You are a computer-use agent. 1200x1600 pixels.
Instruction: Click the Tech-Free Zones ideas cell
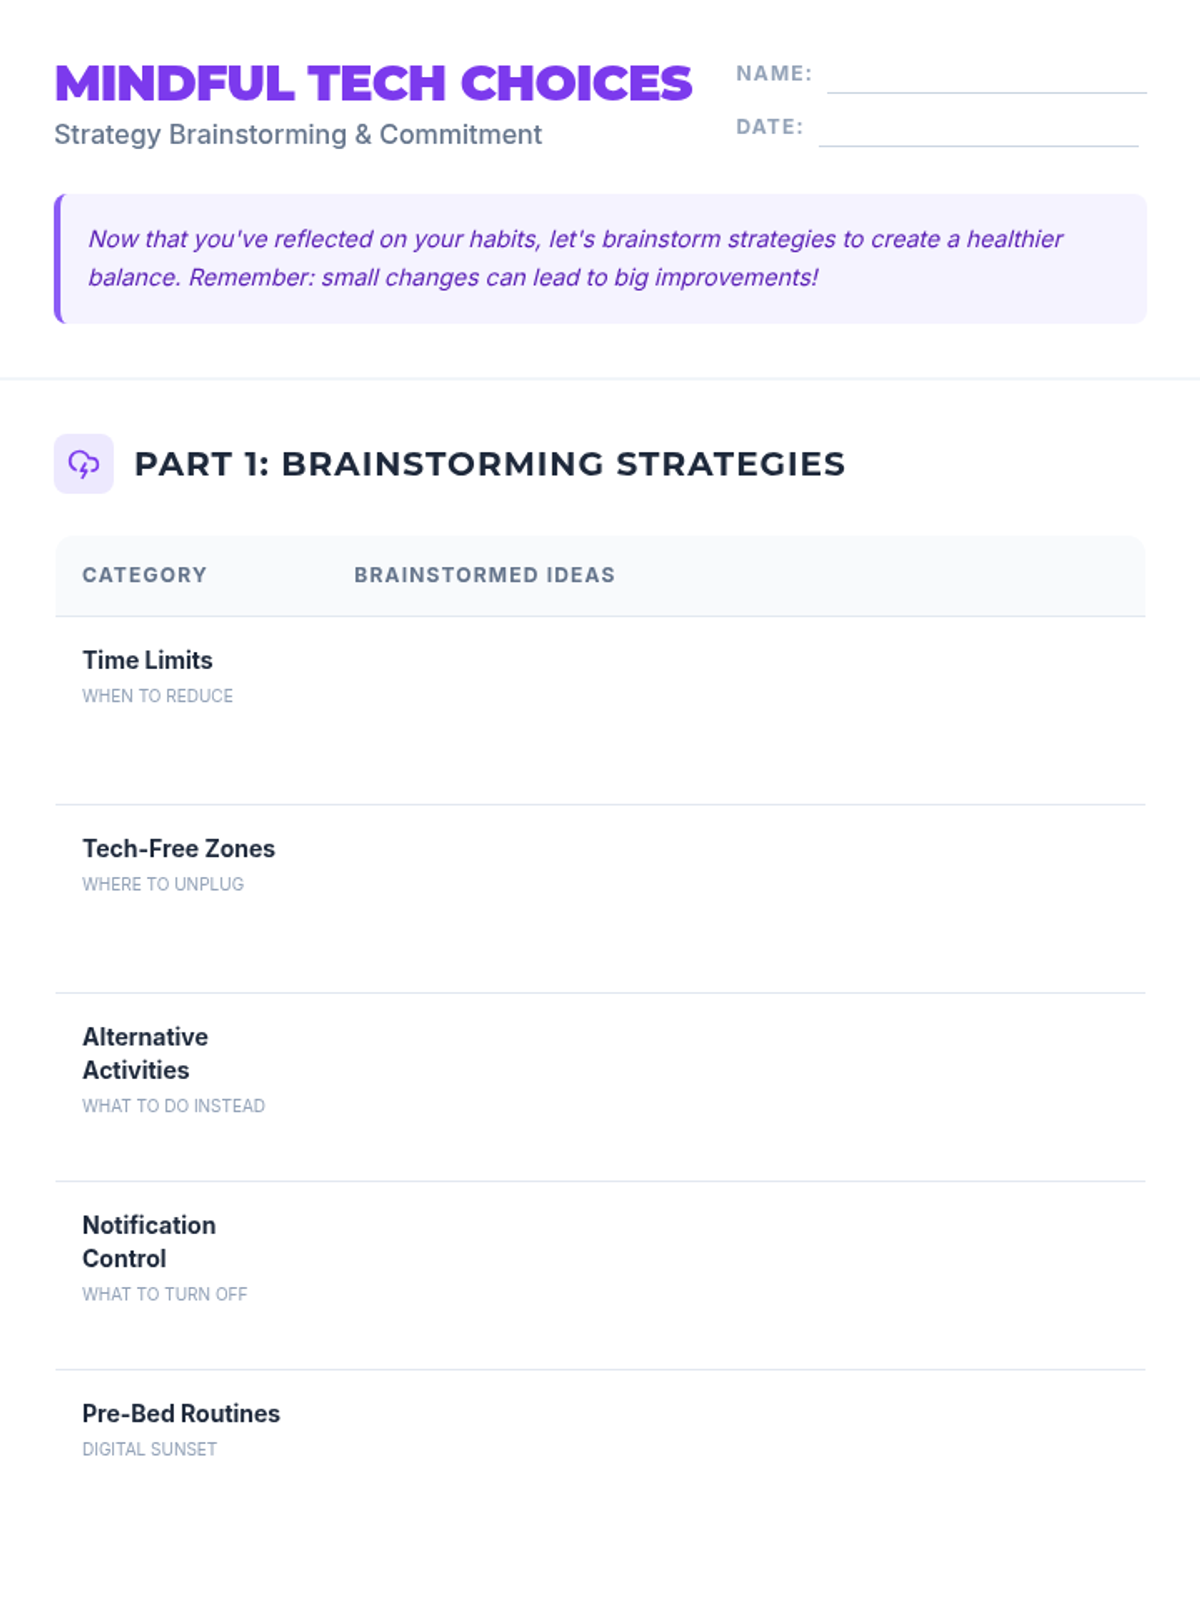[740, 898]
